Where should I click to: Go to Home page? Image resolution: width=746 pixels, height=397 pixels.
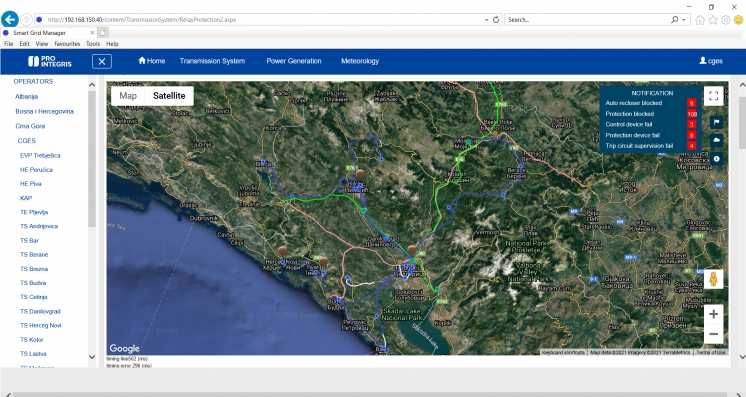(x=152, y=61)
